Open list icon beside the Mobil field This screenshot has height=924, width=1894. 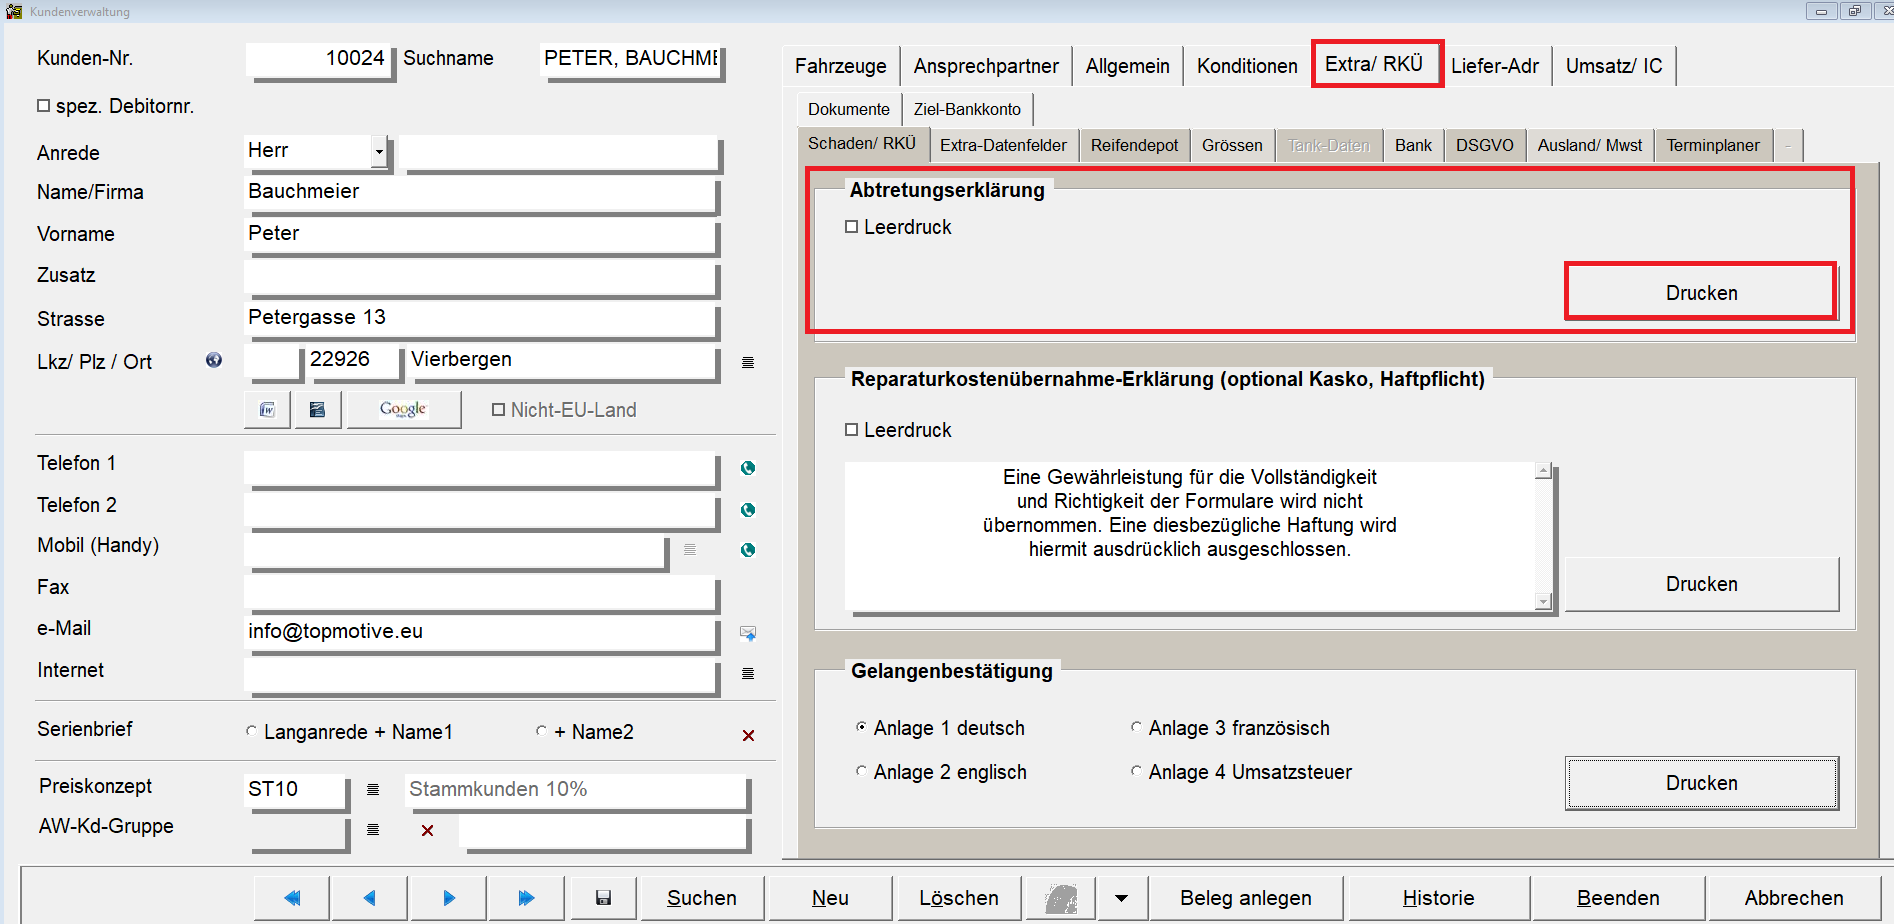point(690,549)
